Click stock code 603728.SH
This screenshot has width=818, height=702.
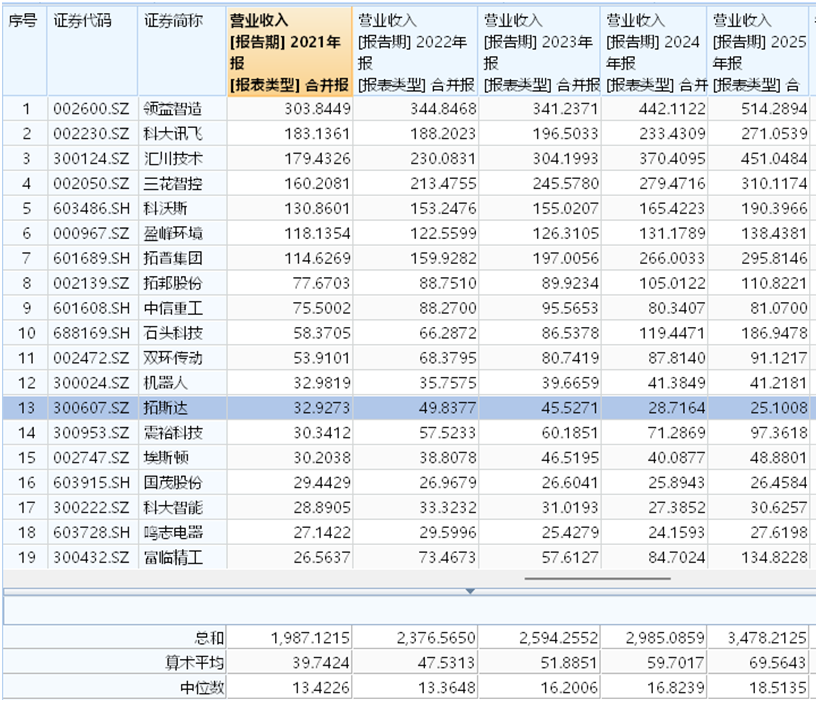click(91, 532)
